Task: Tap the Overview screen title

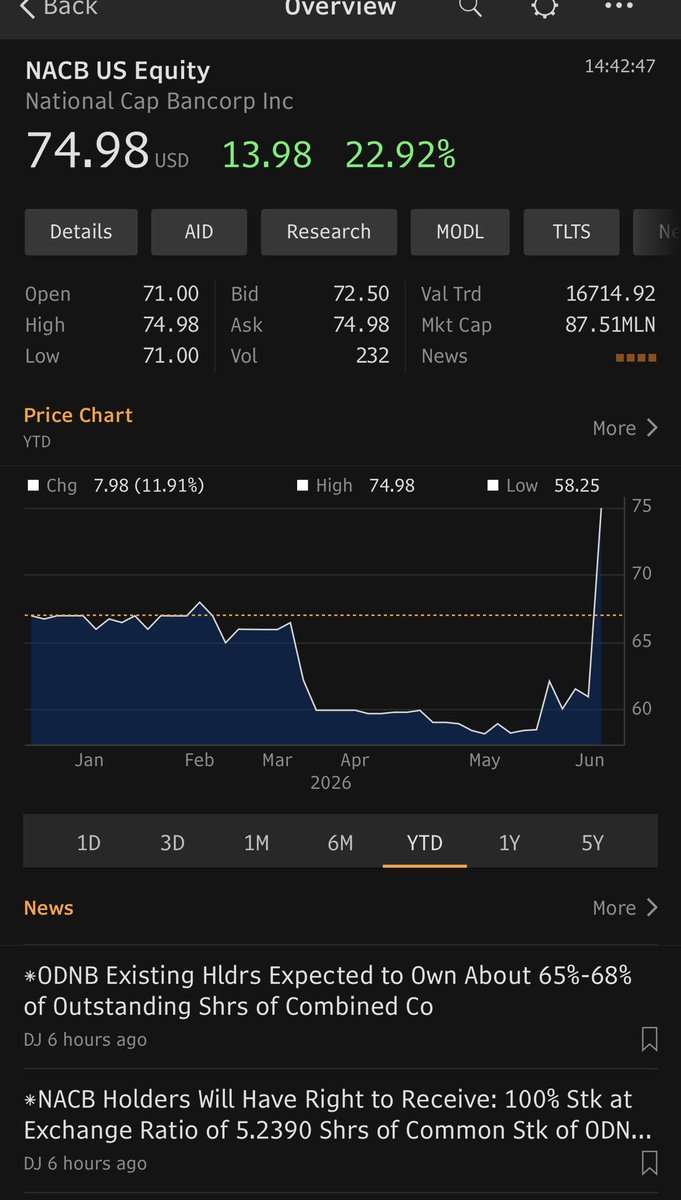Action: (340, 8)
